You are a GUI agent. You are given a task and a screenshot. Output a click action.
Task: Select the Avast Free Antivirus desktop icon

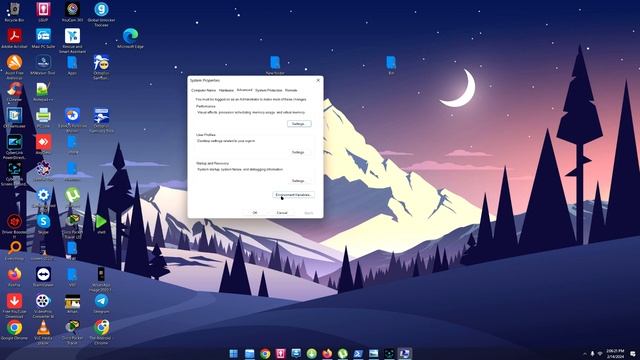click(14, 67)
